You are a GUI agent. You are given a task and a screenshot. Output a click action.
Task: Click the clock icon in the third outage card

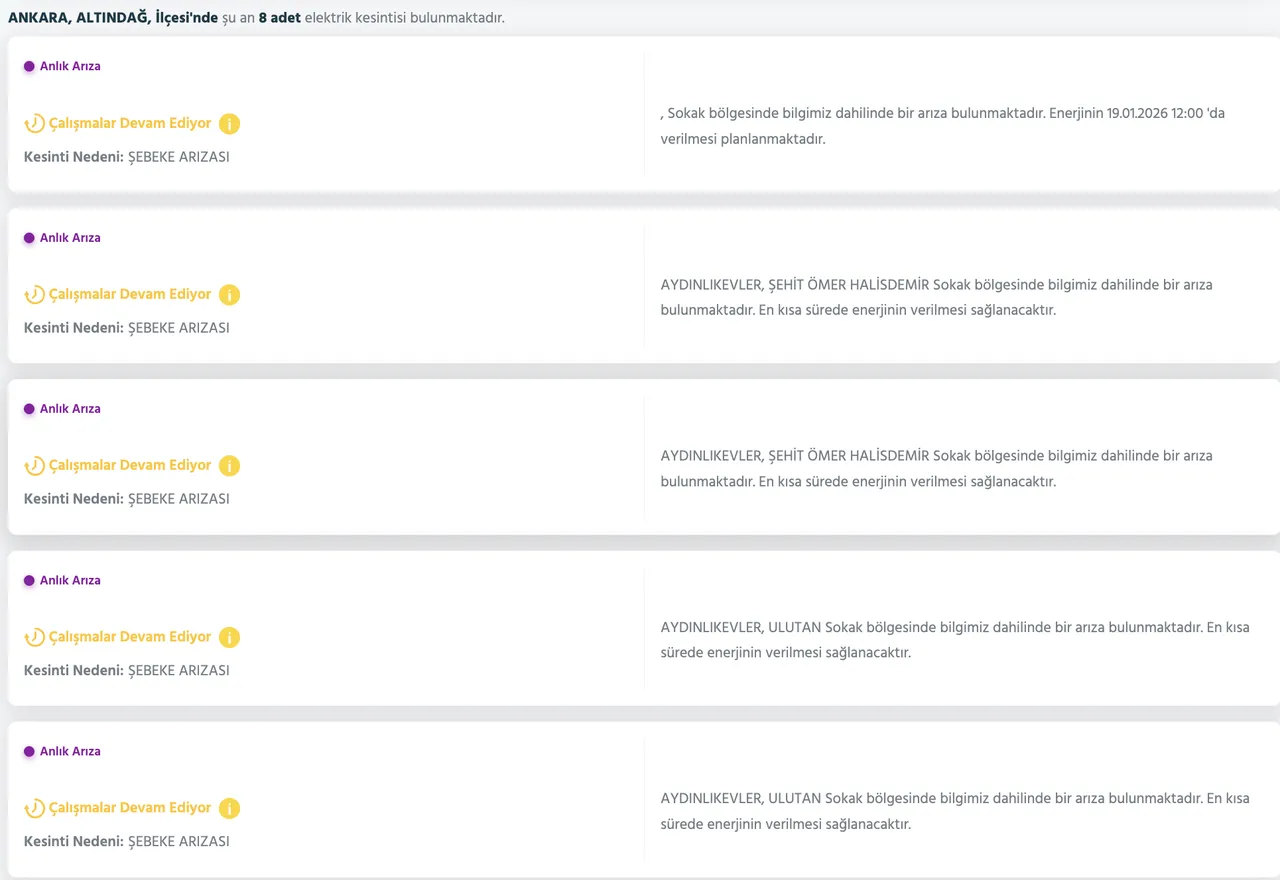[x=34, y=466]
